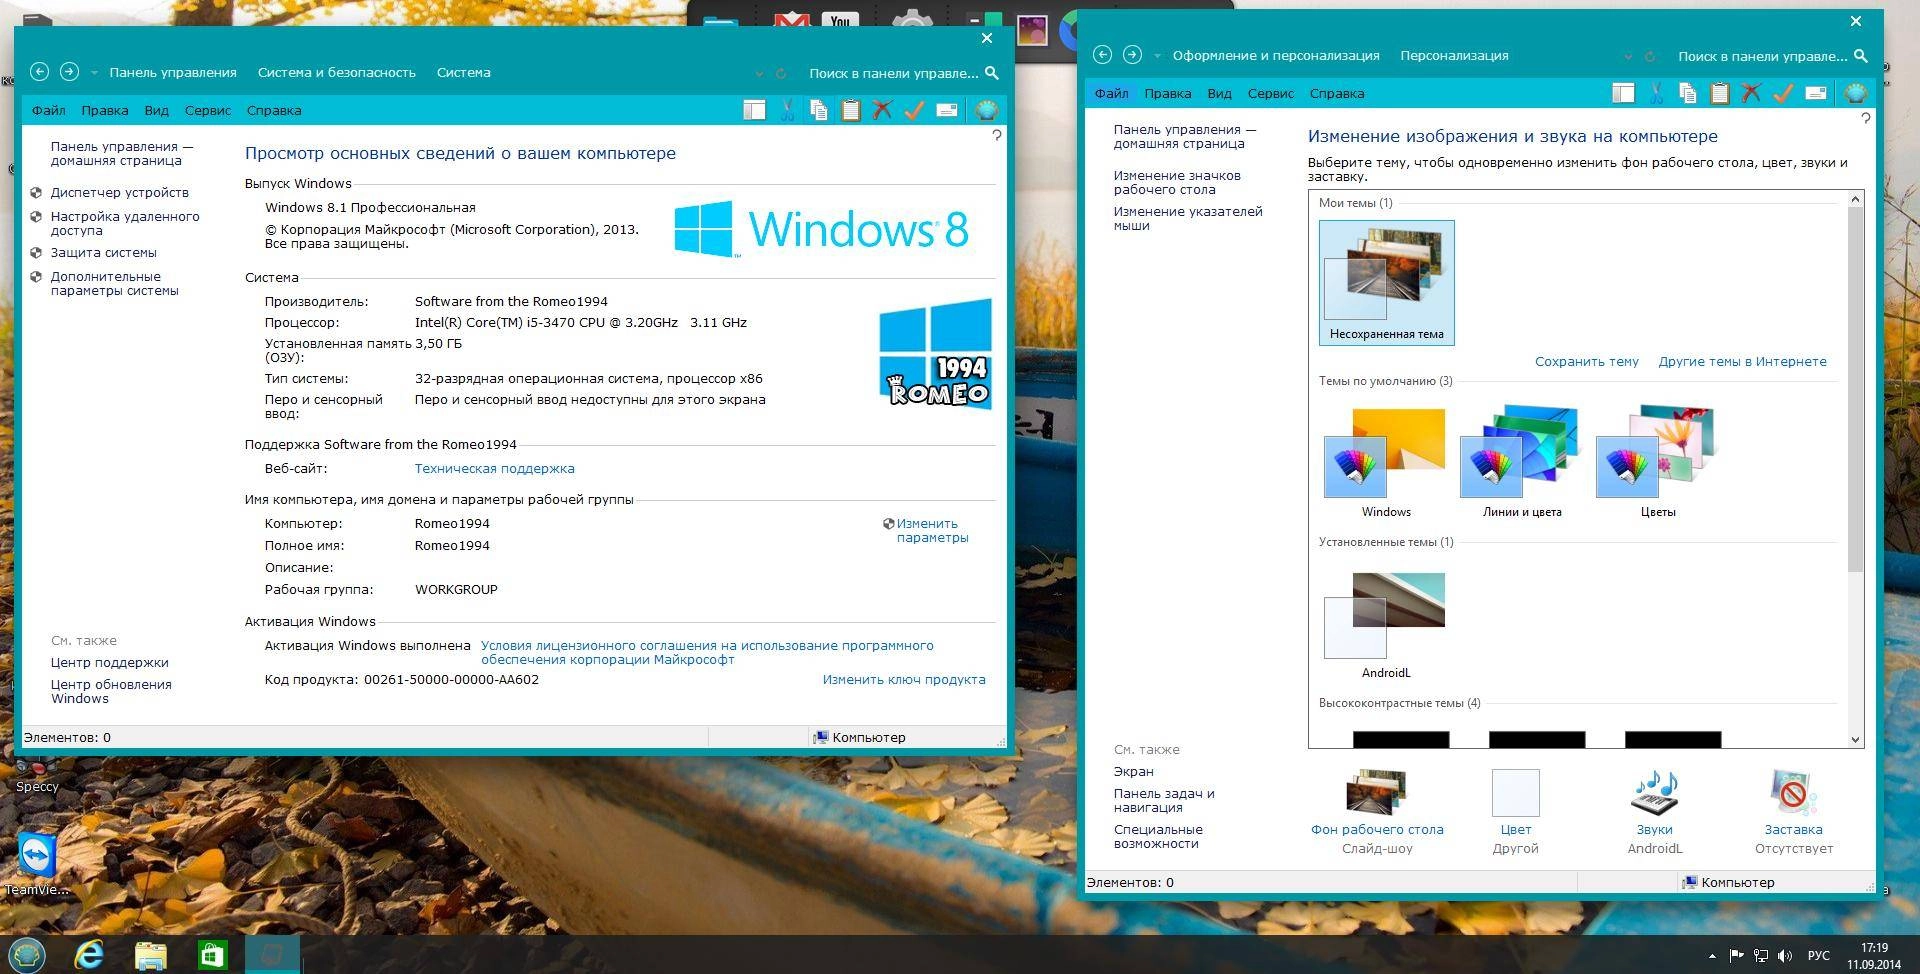Go back in the System window
This screenshot has width=1920, height=974.
pyautogui.click(x=39, y=71)
